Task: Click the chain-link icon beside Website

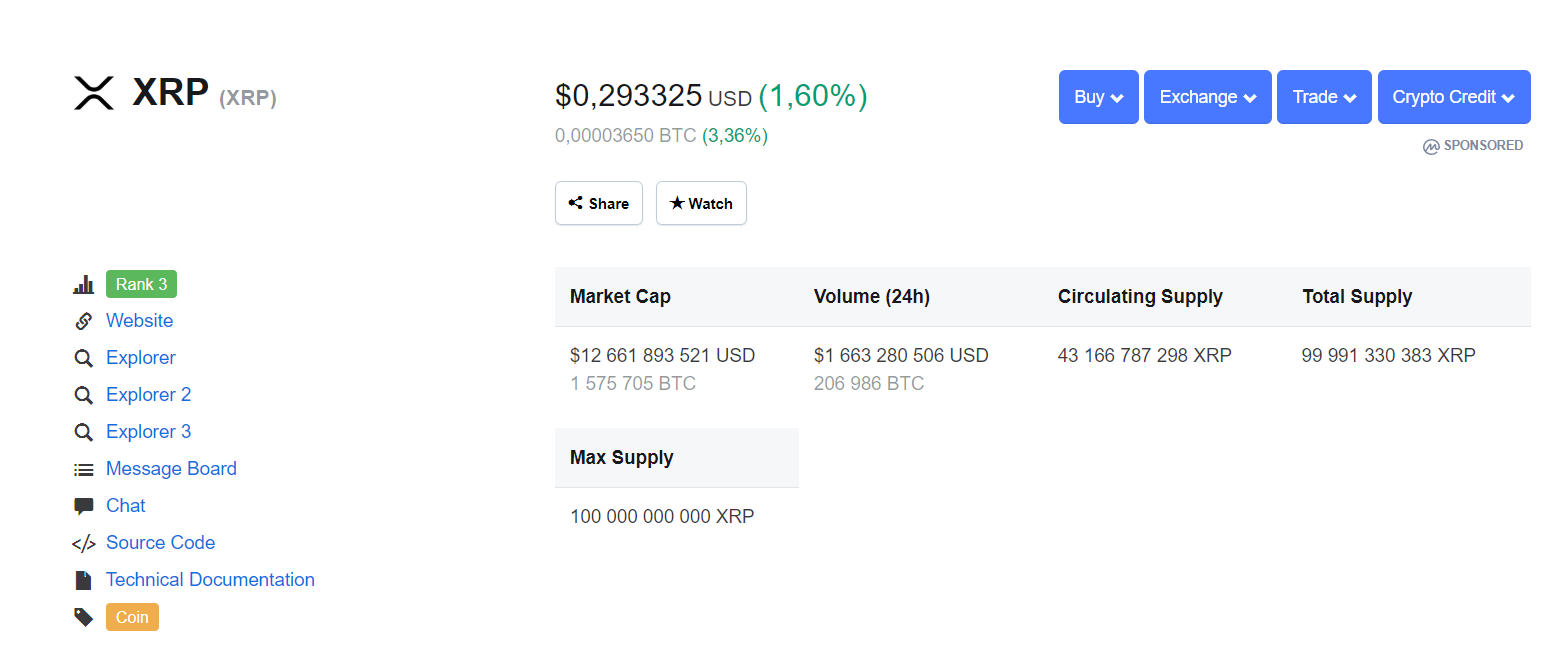Action: 84,320
